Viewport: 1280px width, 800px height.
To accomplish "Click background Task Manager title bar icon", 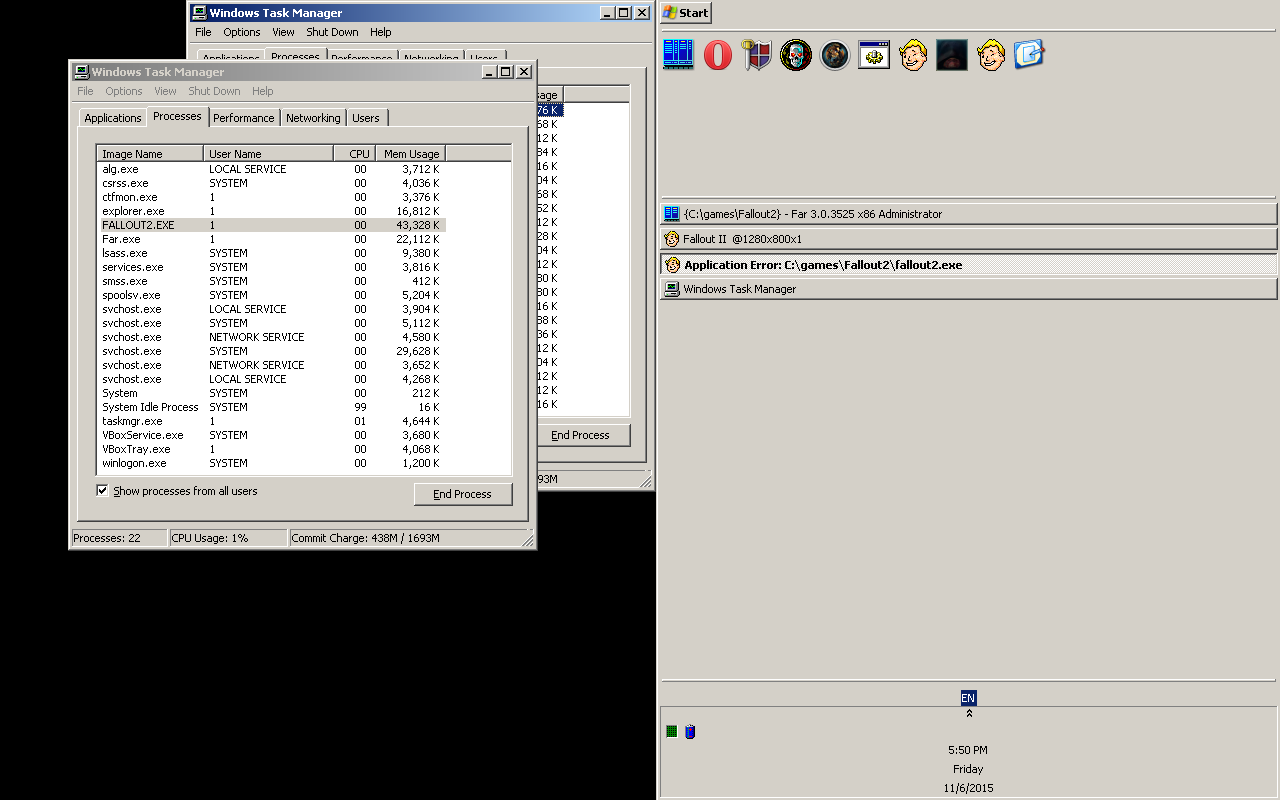I will [200, 13].
